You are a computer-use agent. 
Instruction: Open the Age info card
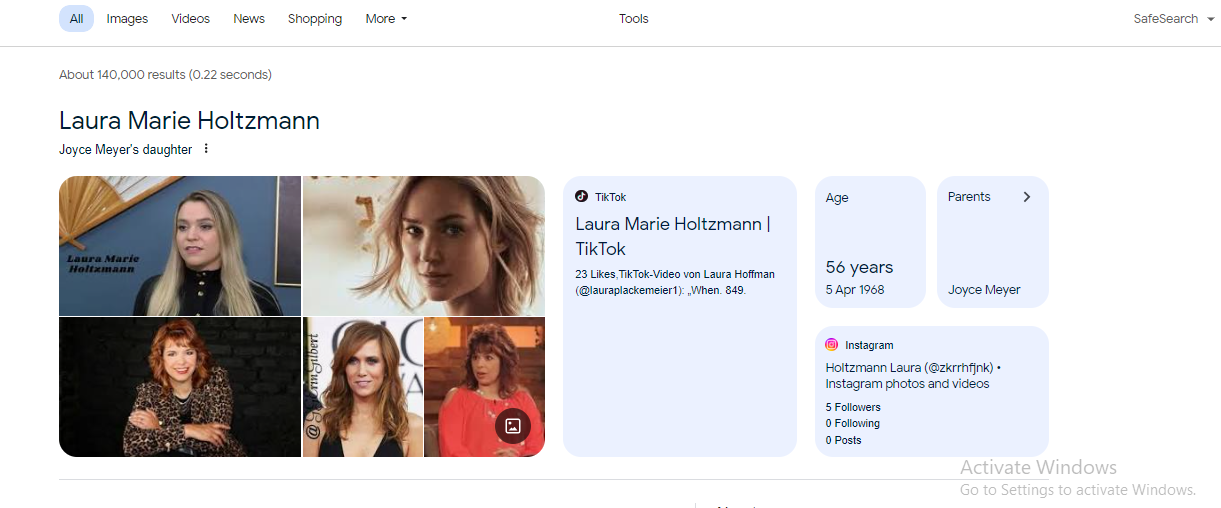[870, 242]
